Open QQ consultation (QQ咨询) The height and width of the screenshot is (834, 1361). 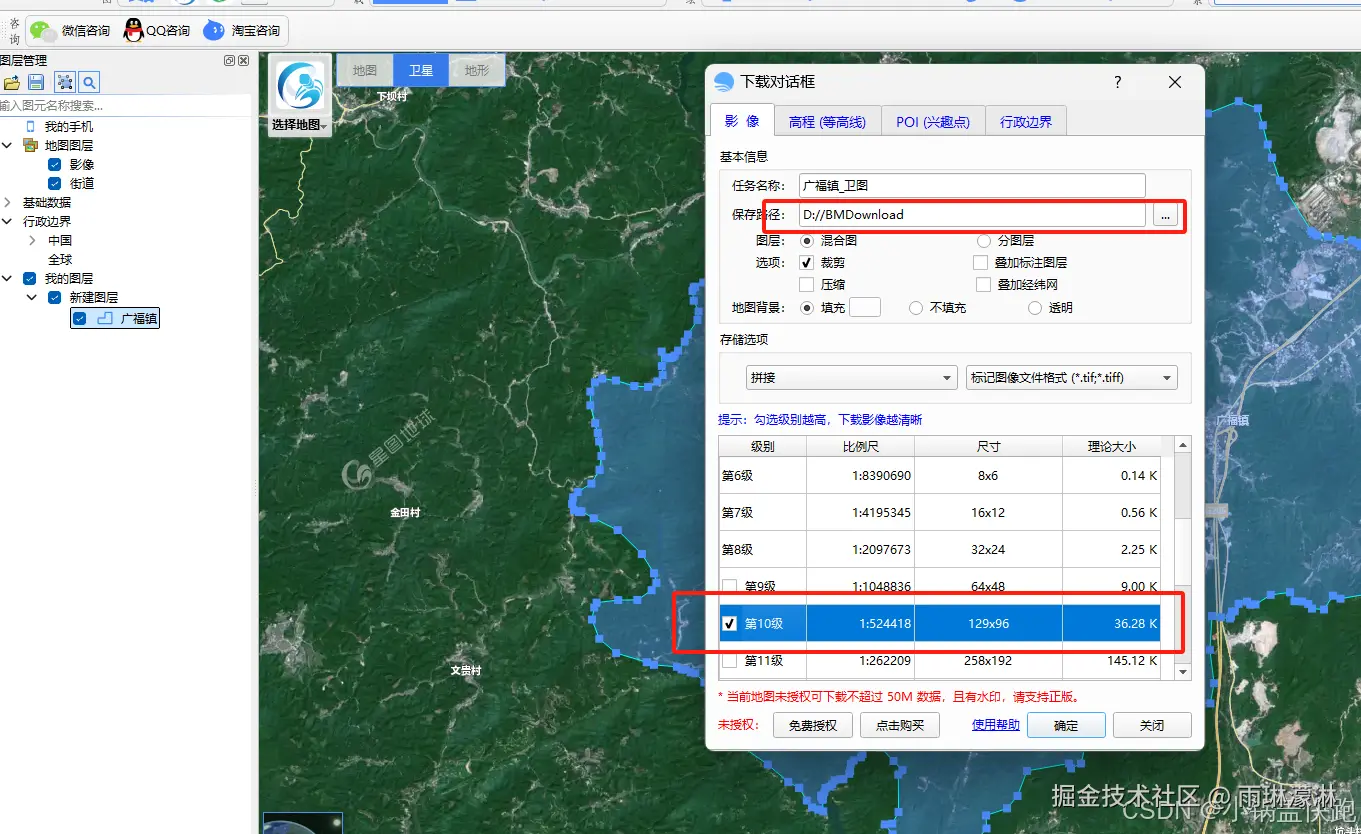click(157, 31)
